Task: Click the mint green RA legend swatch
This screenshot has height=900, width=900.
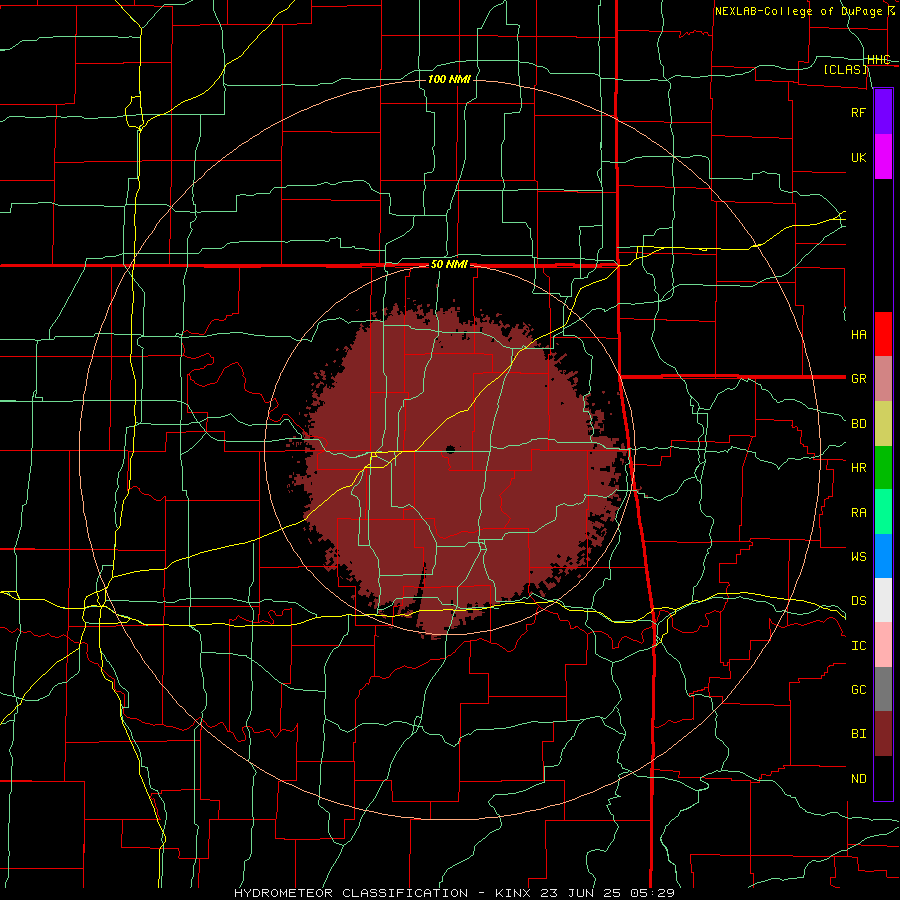Action: point(883,512)
